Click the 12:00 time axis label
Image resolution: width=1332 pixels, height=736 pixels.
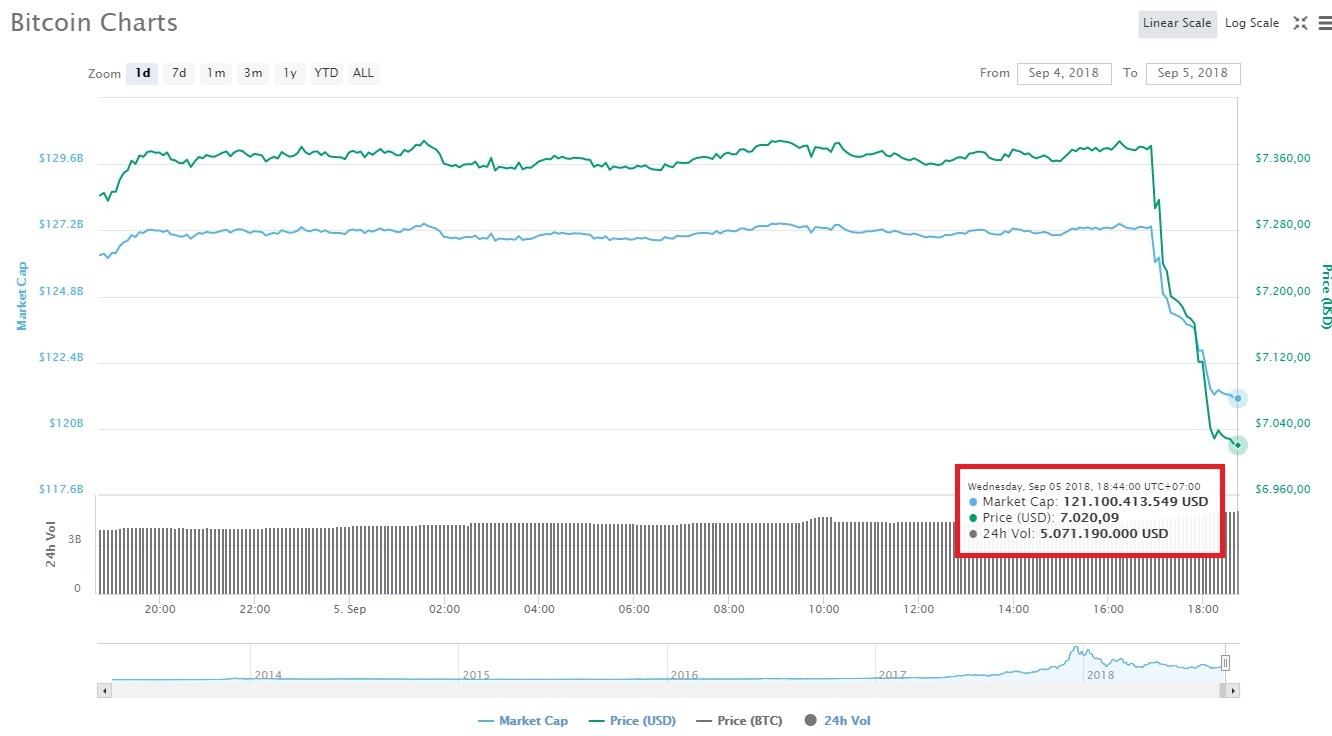[918, 609]
